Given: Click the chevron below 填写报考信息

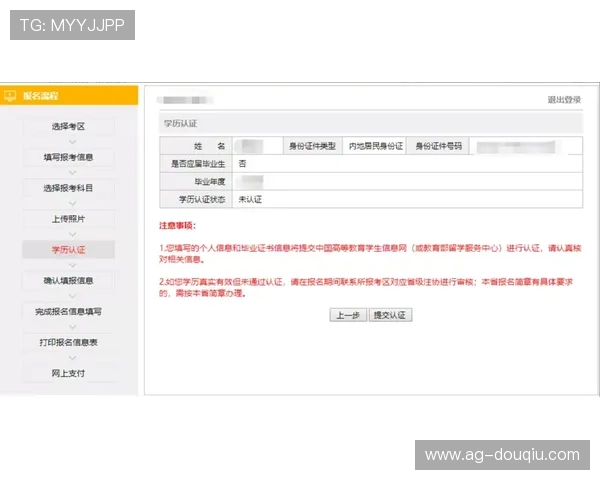Looking at the screenshot, I should tap(72, 173).
